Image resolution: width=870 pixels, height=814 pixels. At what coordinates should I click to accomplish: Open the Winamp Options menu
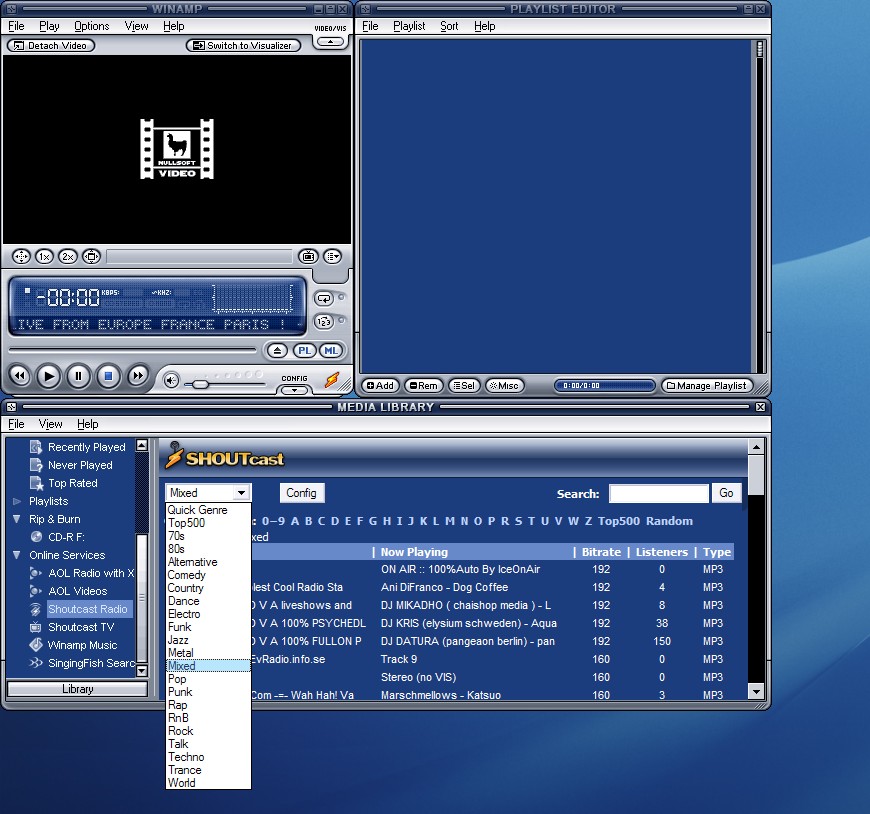(x=92, y=26)
